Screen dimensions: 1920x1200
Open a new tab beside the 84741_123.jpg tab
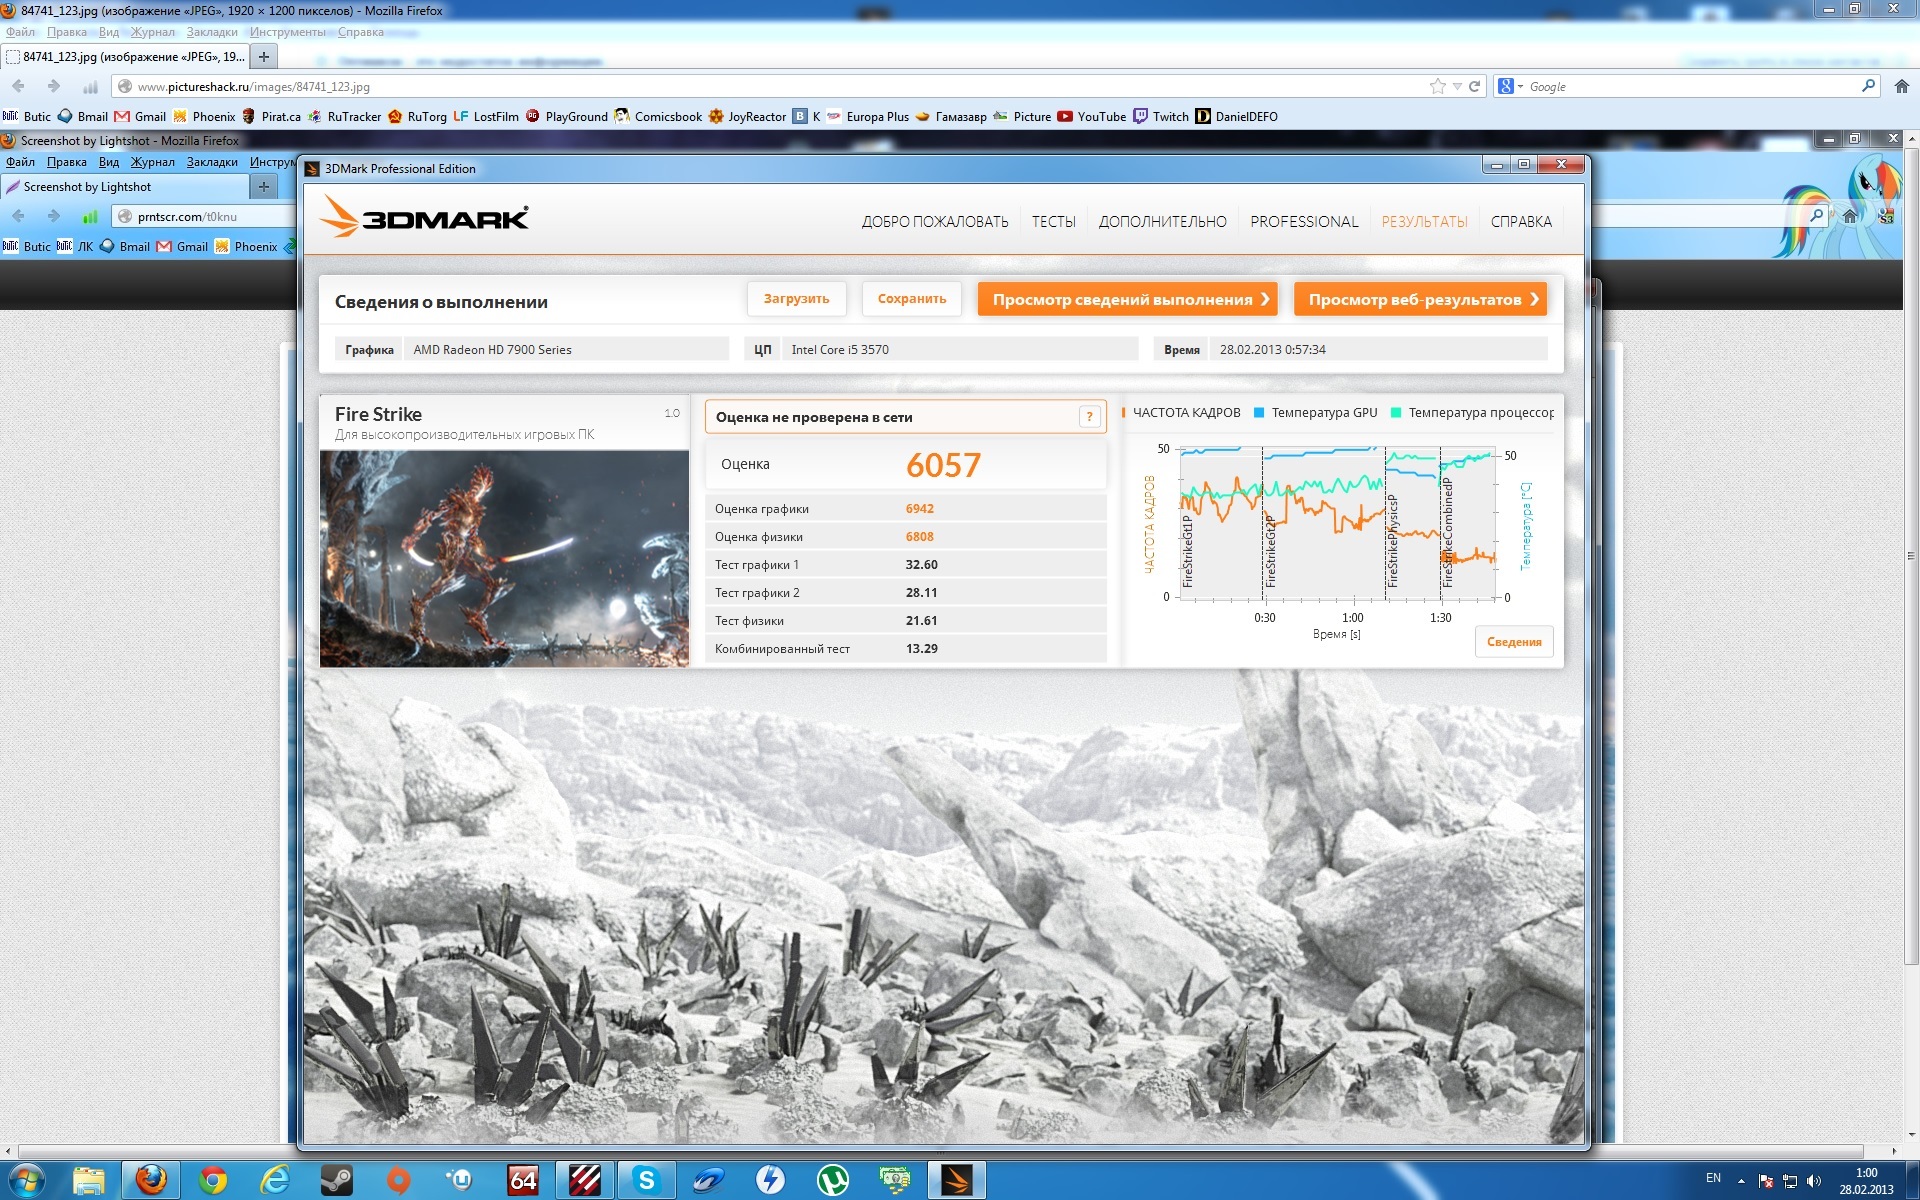(264, 57)
